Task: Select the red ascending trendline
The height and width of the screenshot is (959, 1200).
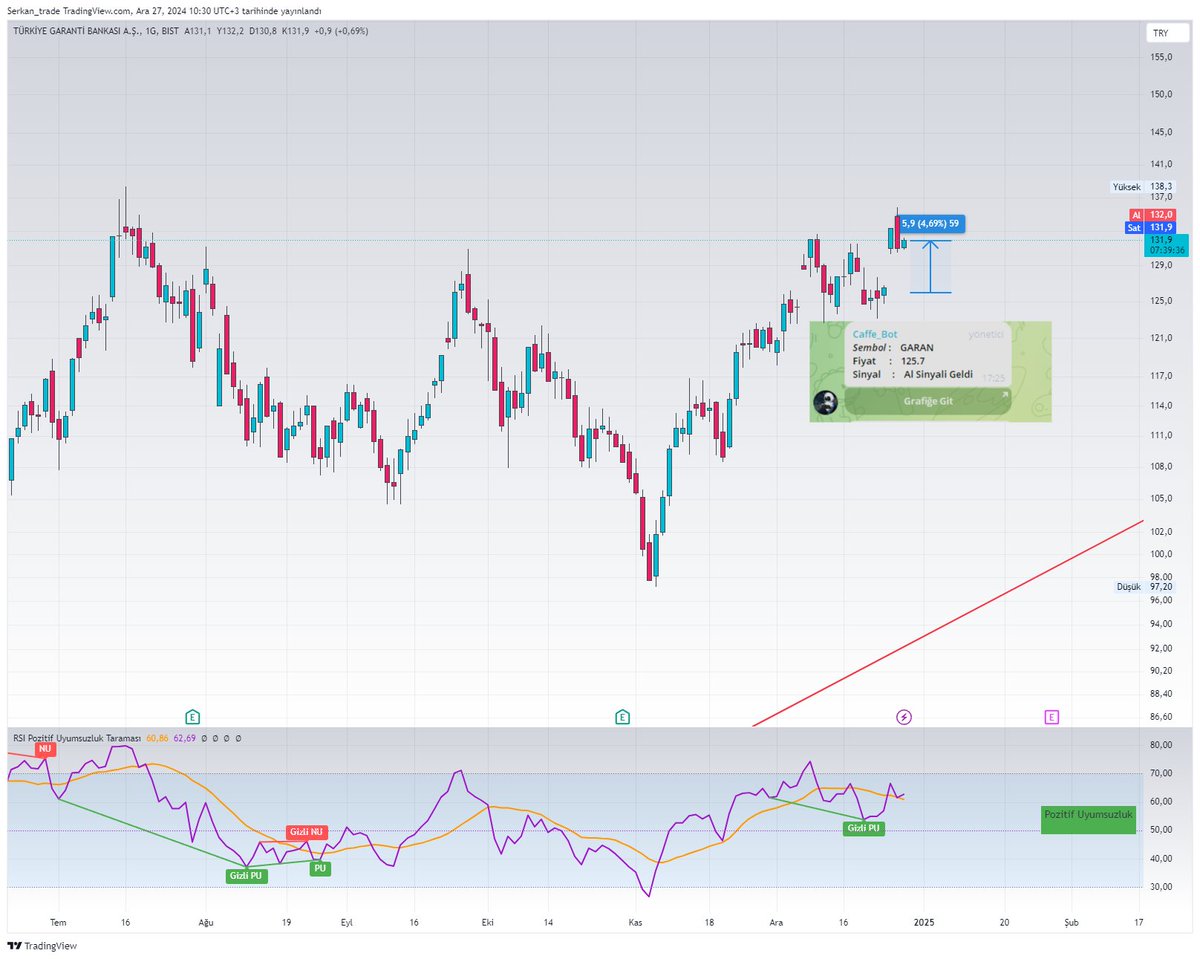Action: pyautogui.click(x=948, y=622)
